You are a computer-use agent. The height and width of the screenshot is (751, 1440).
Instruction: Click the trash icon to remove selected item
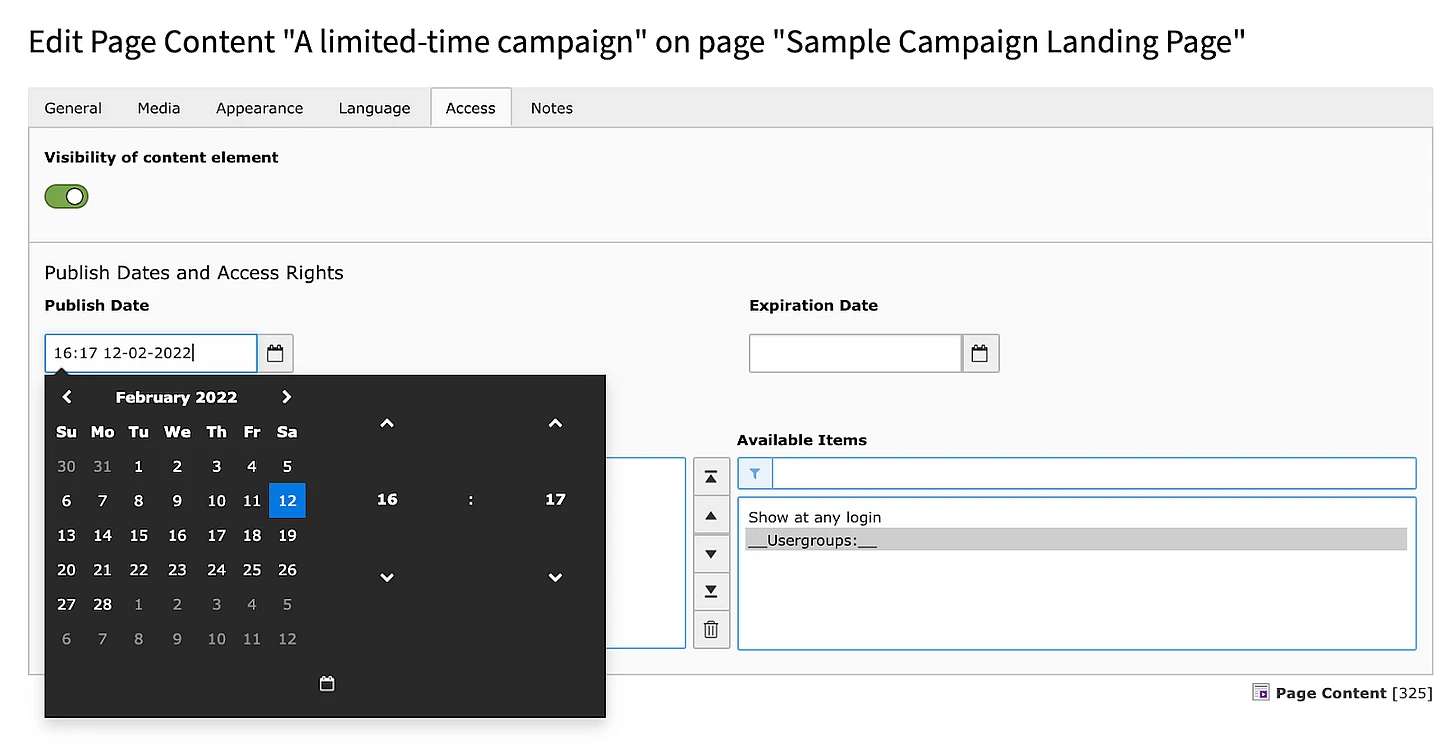711,629
